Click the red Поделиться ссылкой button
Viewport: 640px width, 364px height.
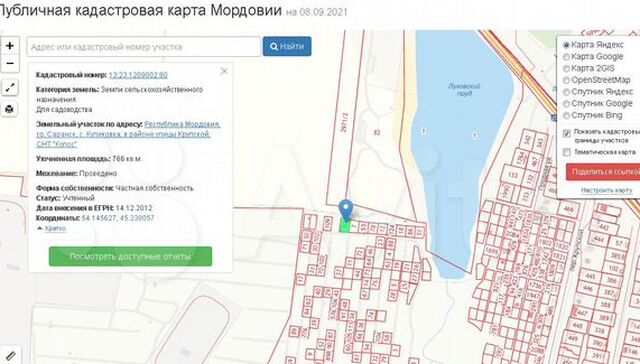coord(603,172)
